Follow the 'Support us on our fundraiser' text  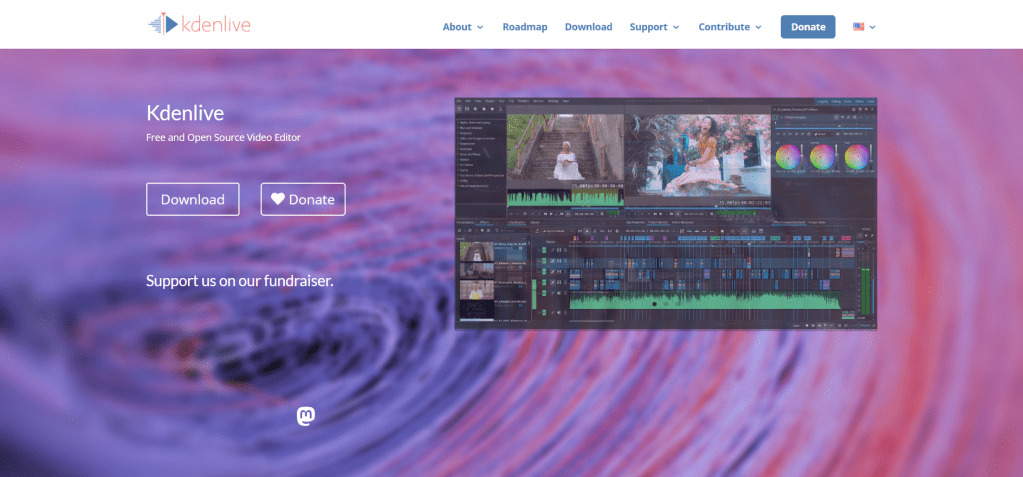pos(239,281)
